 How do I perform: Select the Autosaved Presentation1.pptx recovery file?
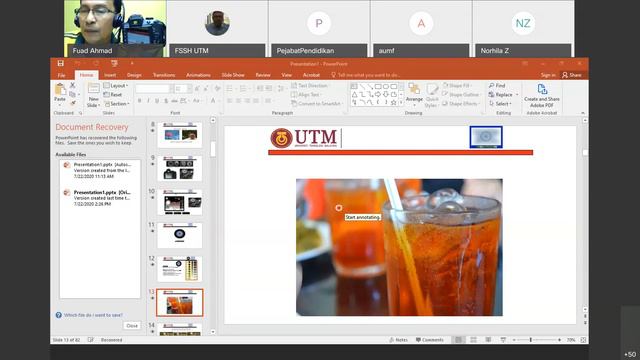tap(100, 170)
